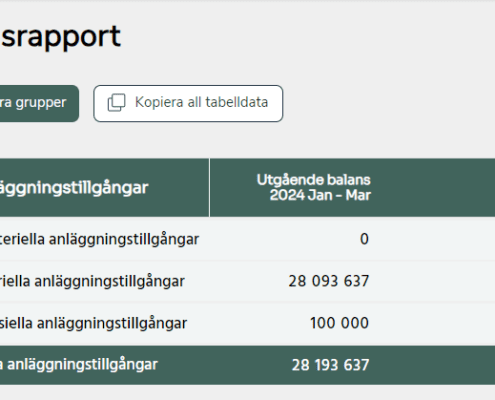Click the column header ending in 'ggningstillgångar'

click(74, 188)
